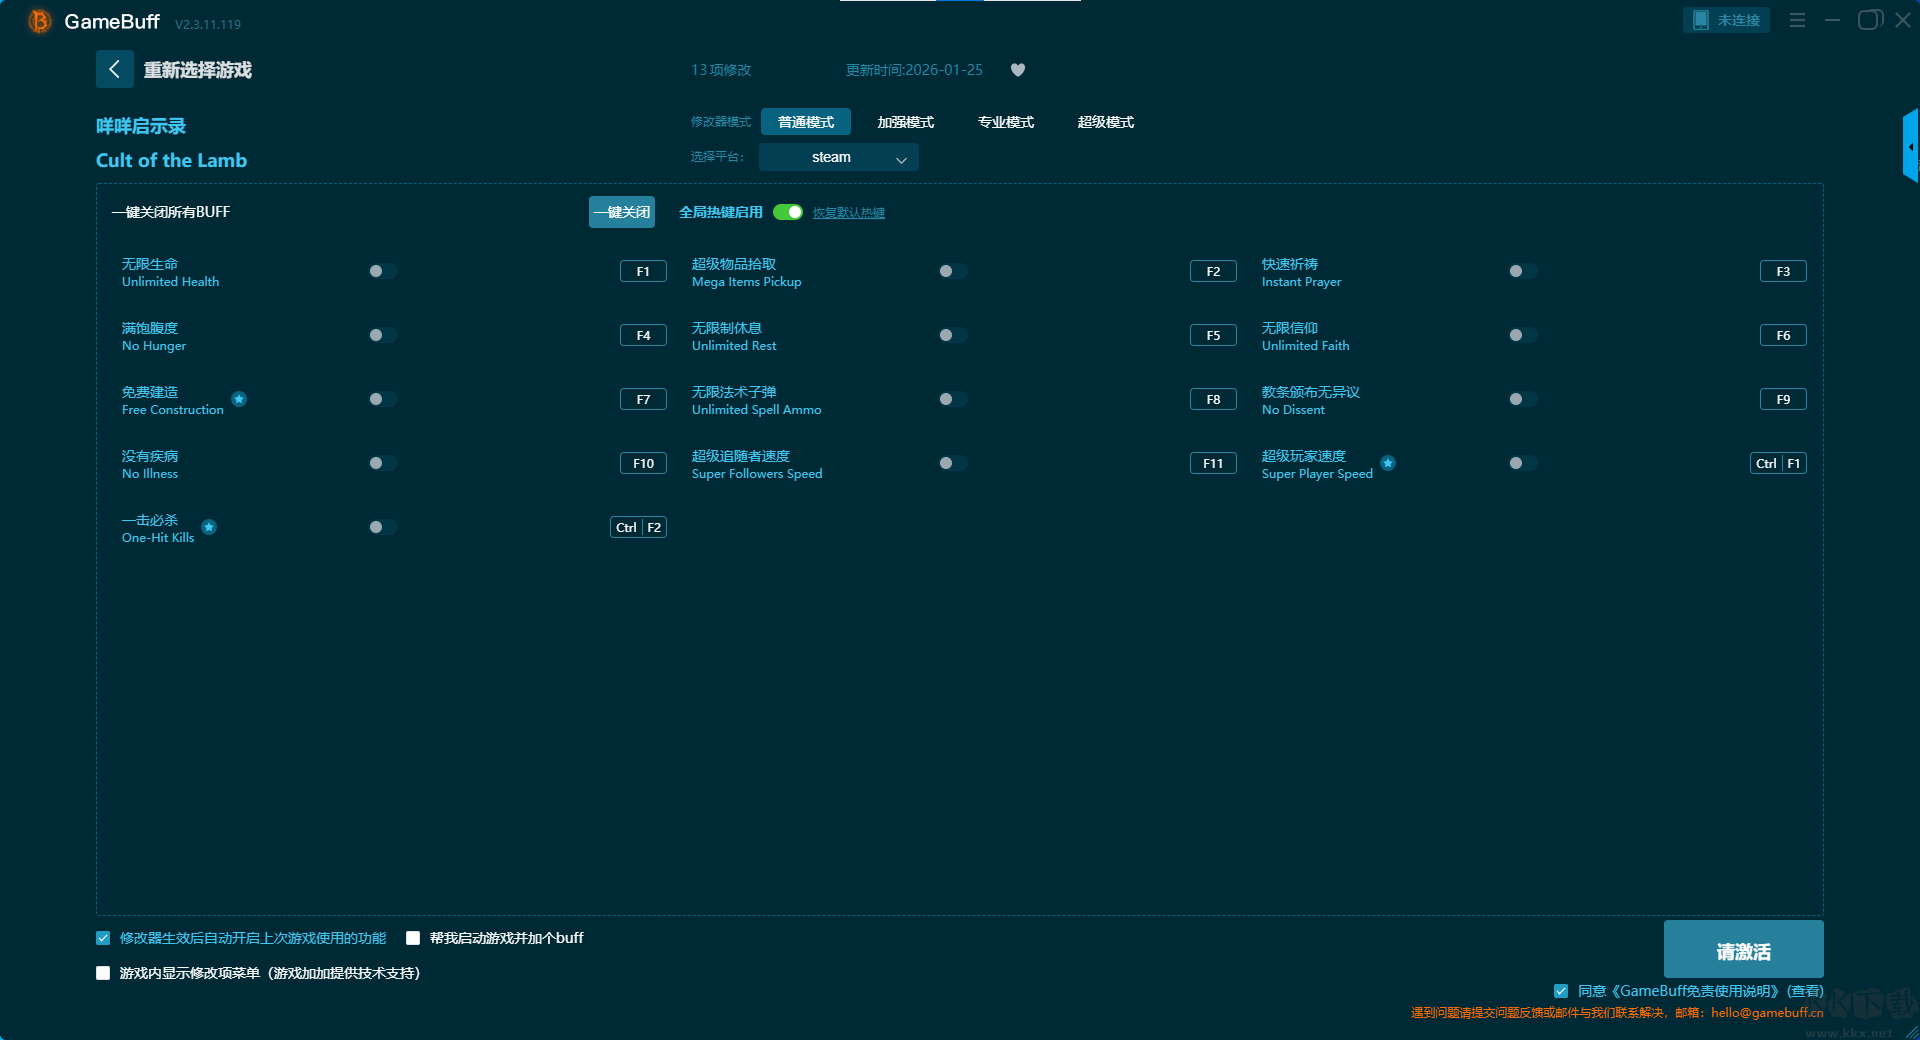Image resolution: width=1920 pixels, height=1040 pixels.
Task: Toggle the Super Followers Speed switch
Action: tap(952, 463)
